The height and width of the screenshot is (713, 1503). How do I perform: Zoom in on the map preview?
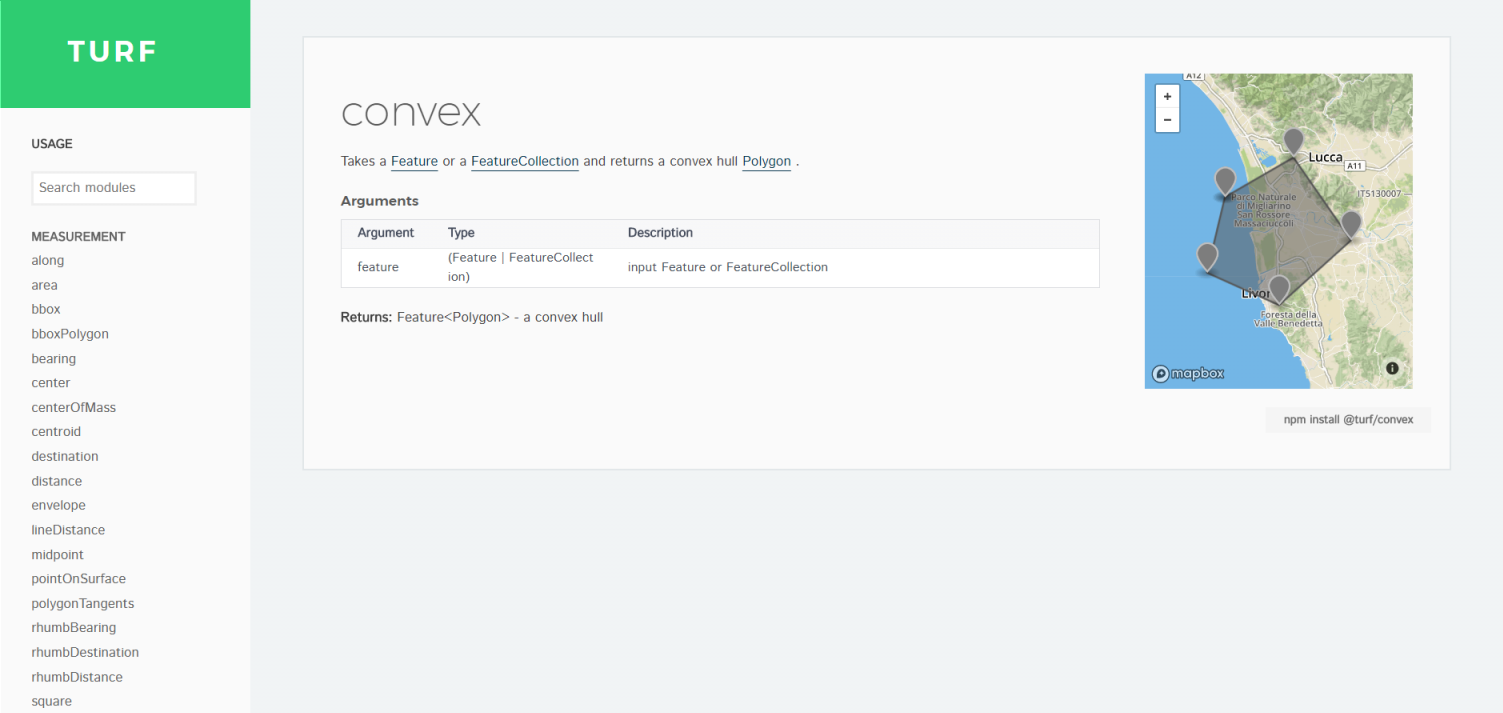[1167, 96]
